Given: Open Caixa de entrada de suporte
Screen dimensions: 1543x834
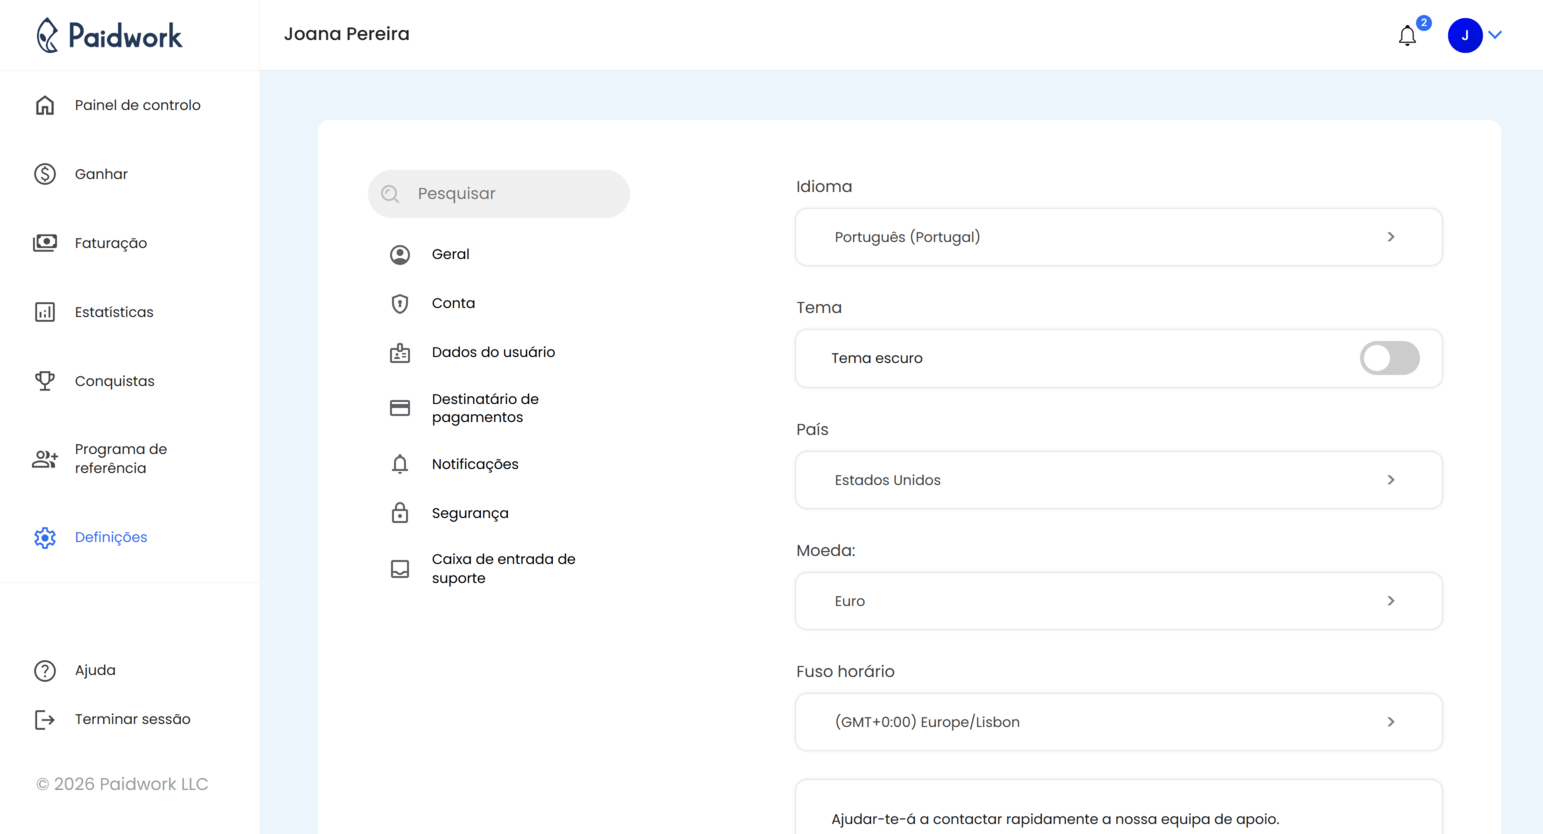Looking at the screenshot, I should (x=503, y=568).
